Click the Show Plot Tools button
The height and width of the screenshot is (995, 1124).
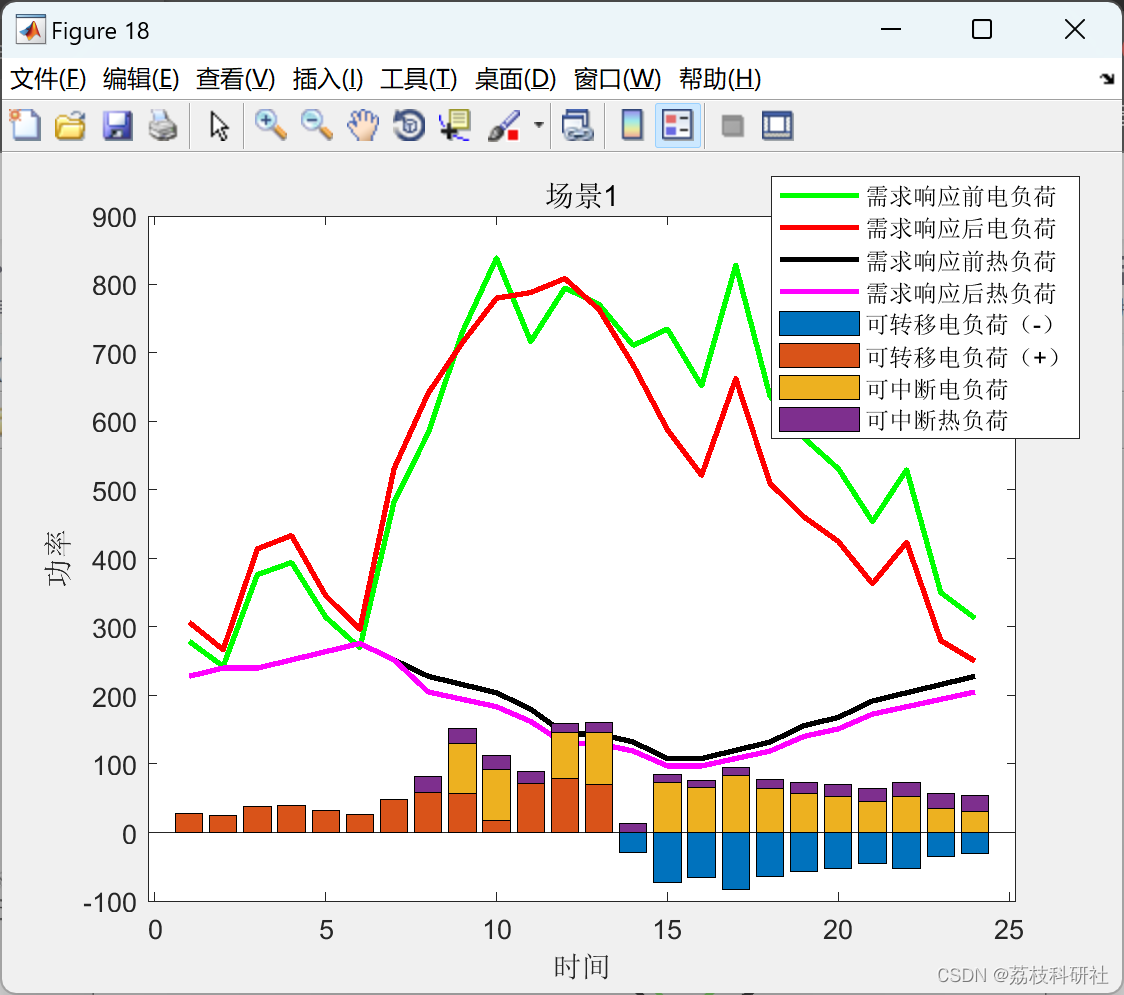[778, 125]
